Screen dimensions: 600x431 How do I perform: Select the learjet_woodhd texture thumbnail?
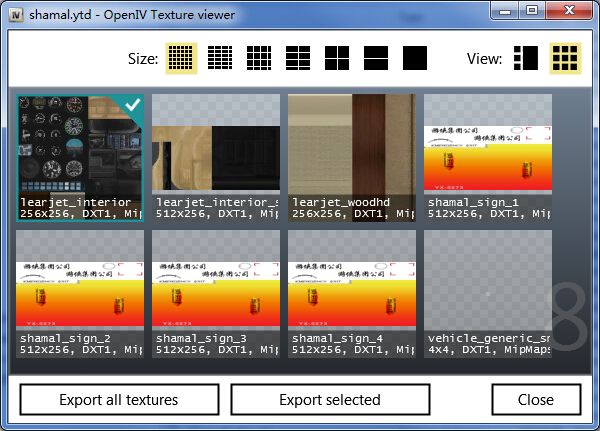(x=352, y=157)
